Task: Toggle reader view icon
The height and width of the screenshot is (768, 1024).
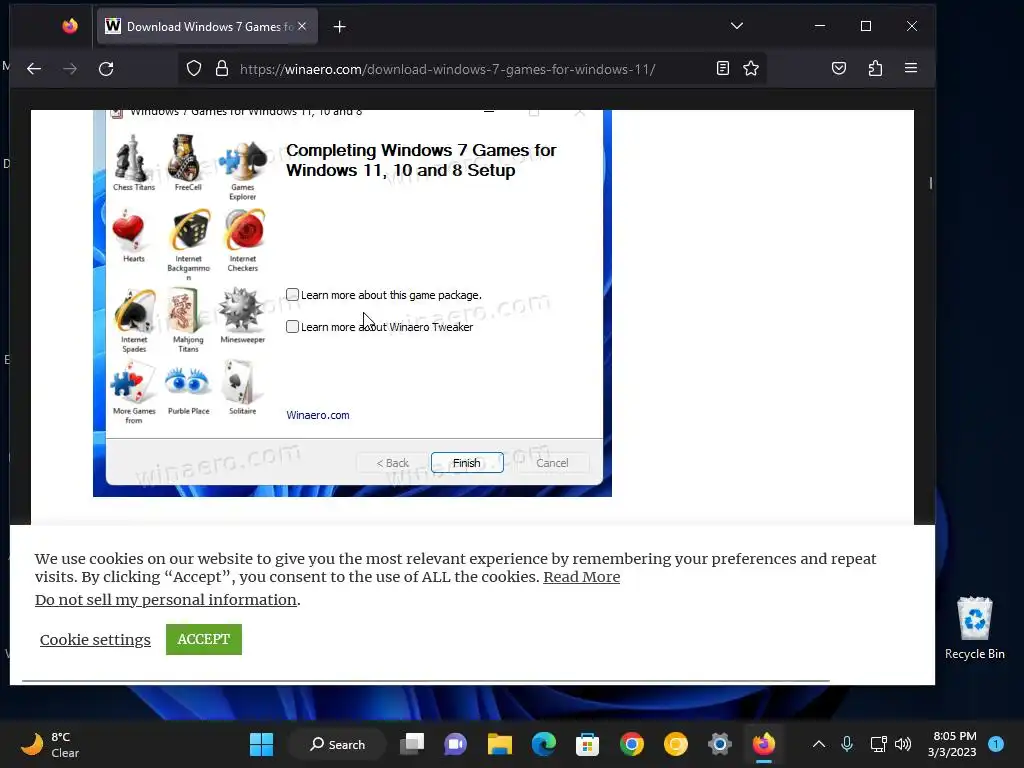Action: point(723,69)
